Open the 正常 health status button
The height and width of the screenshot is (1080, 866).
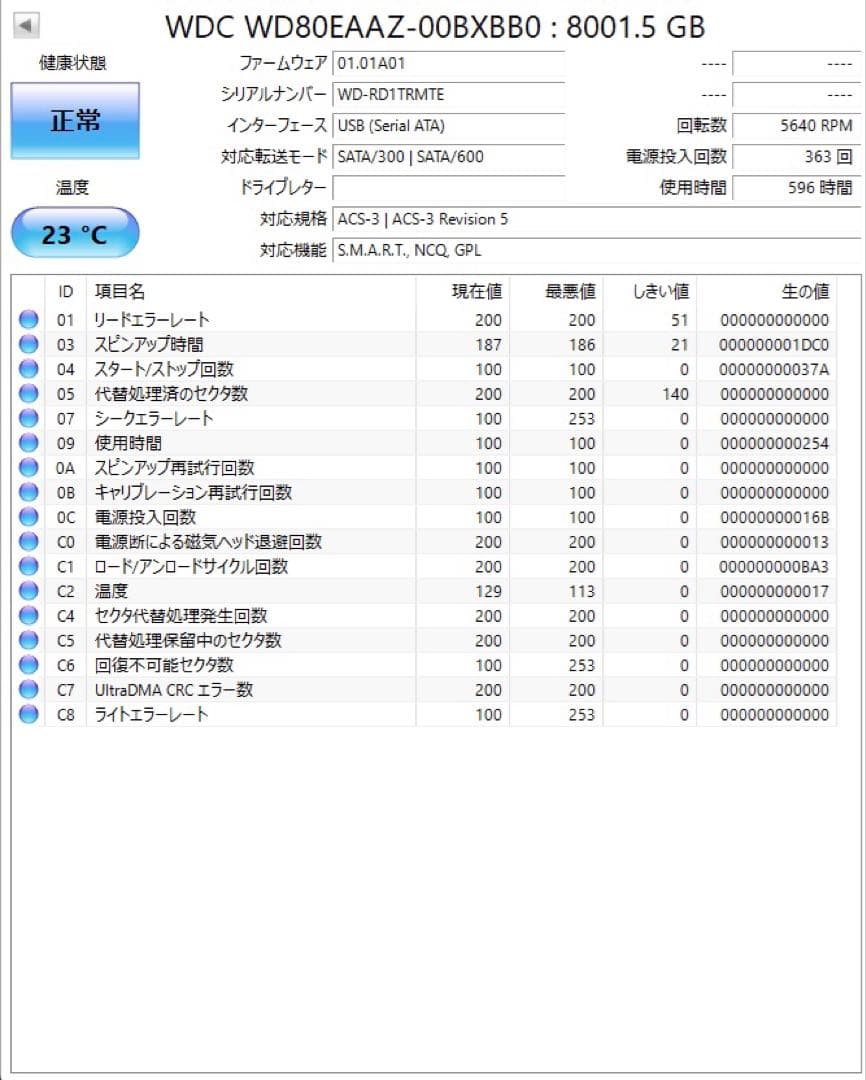click(x=75, y=121)
